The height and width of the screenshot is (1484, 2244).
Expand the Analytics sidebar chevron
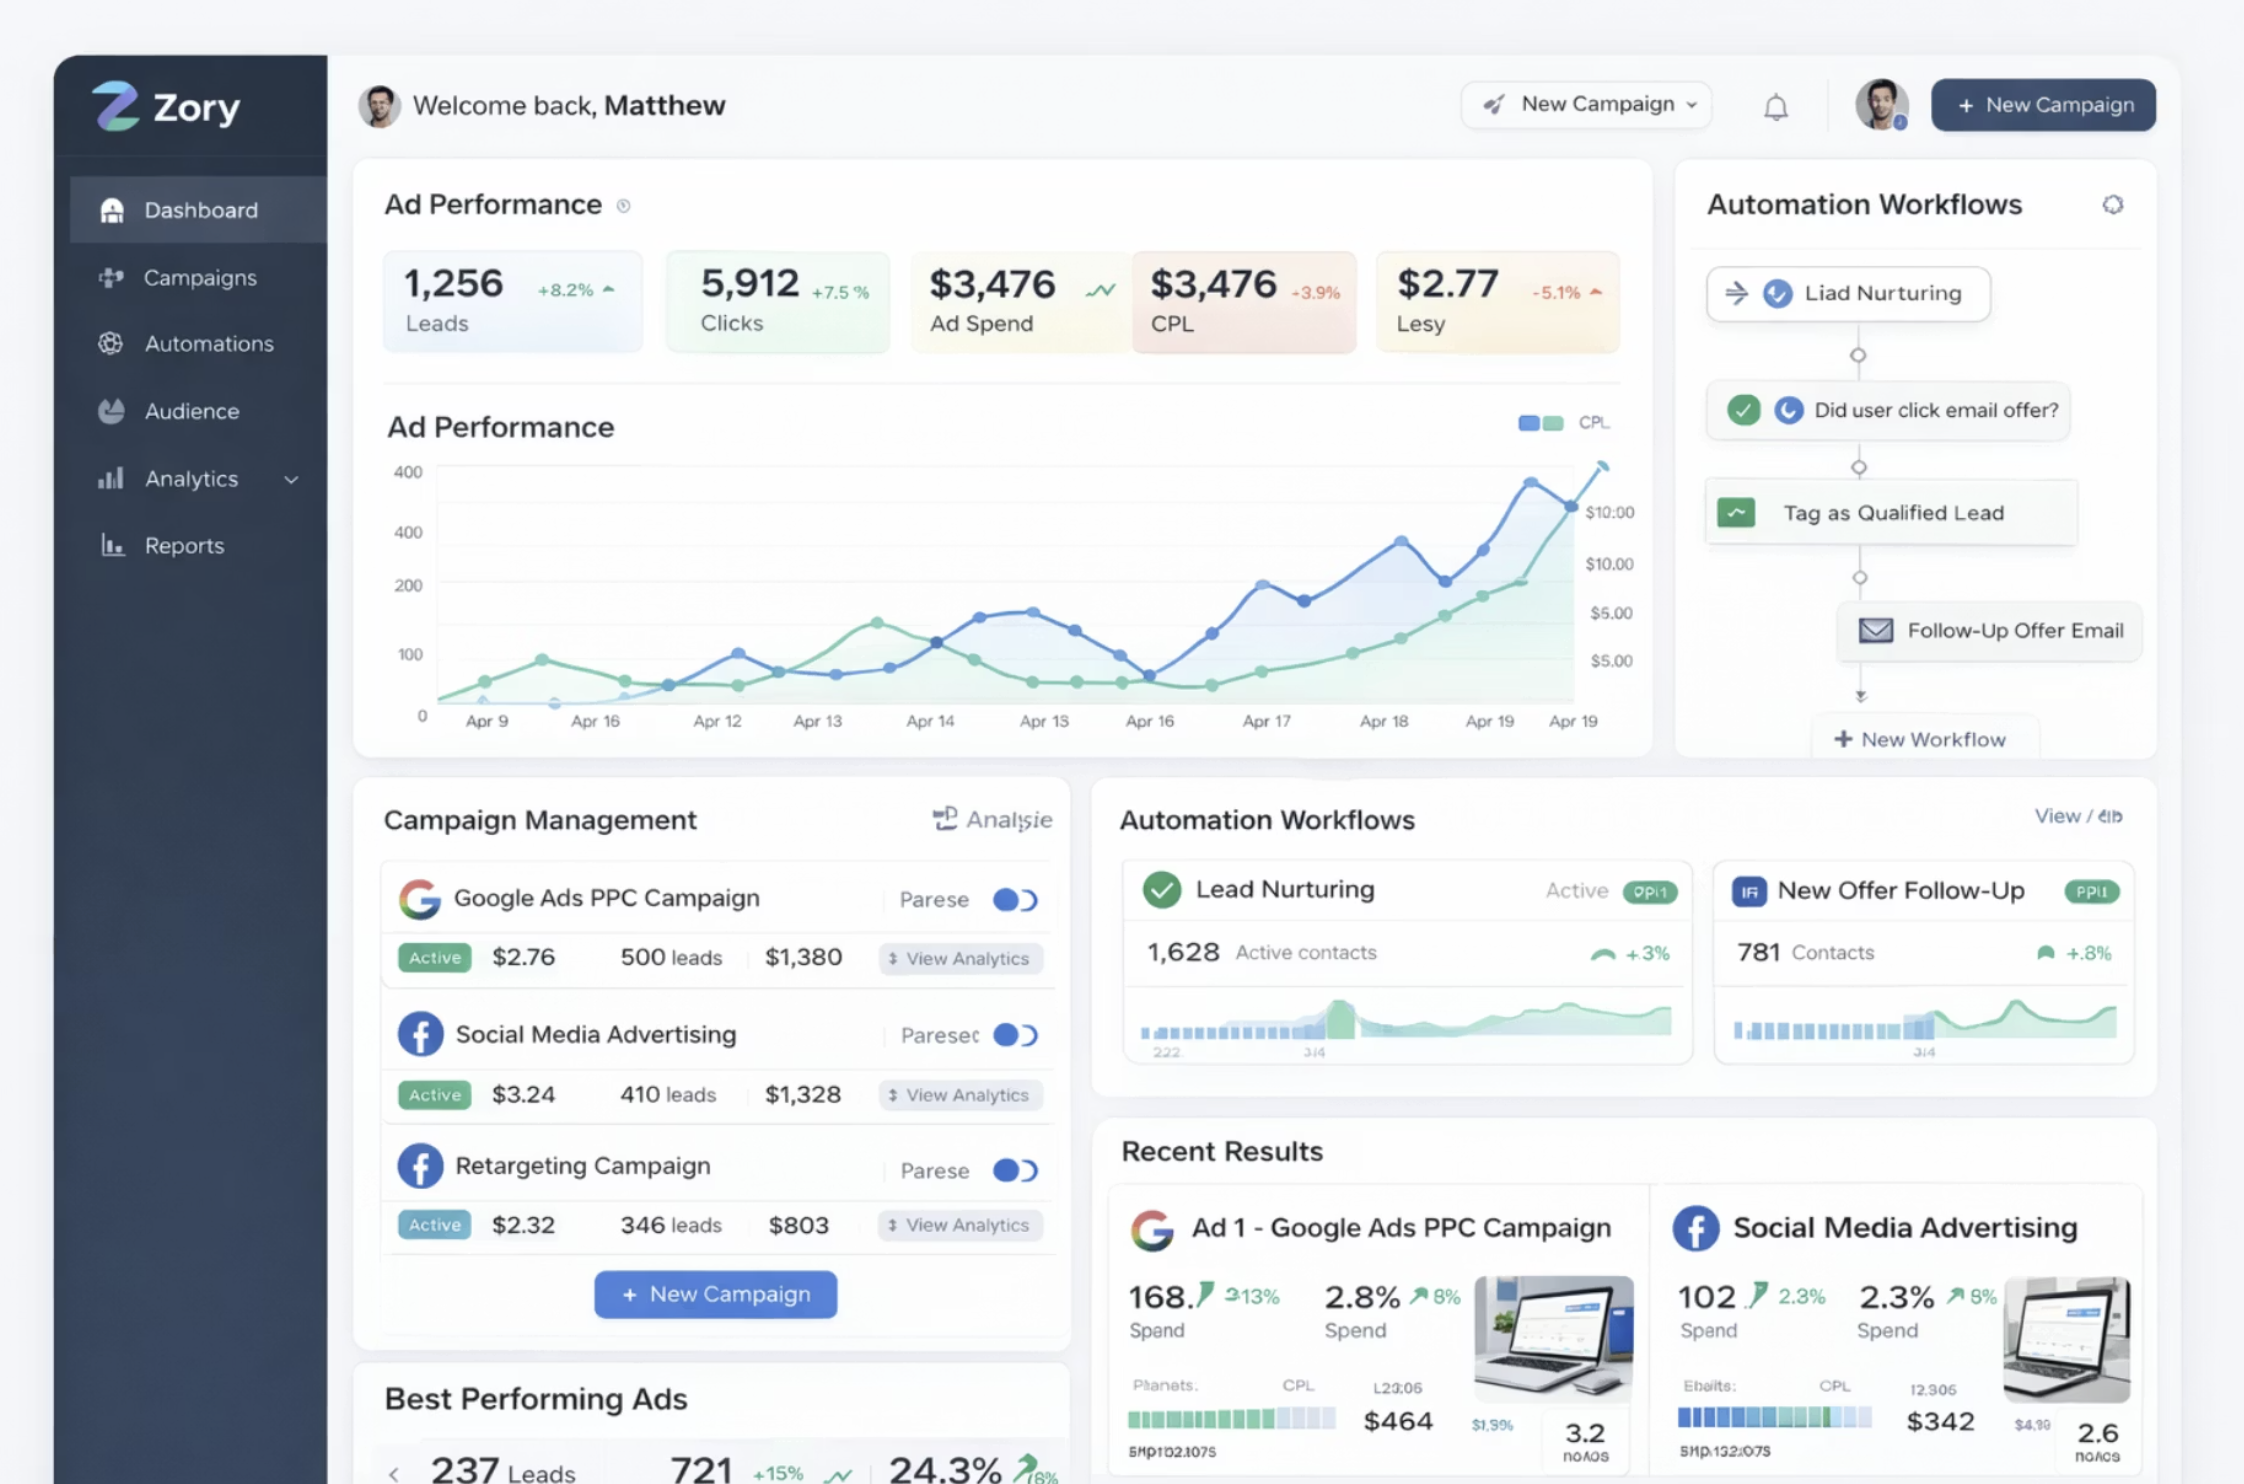[291, 480]
